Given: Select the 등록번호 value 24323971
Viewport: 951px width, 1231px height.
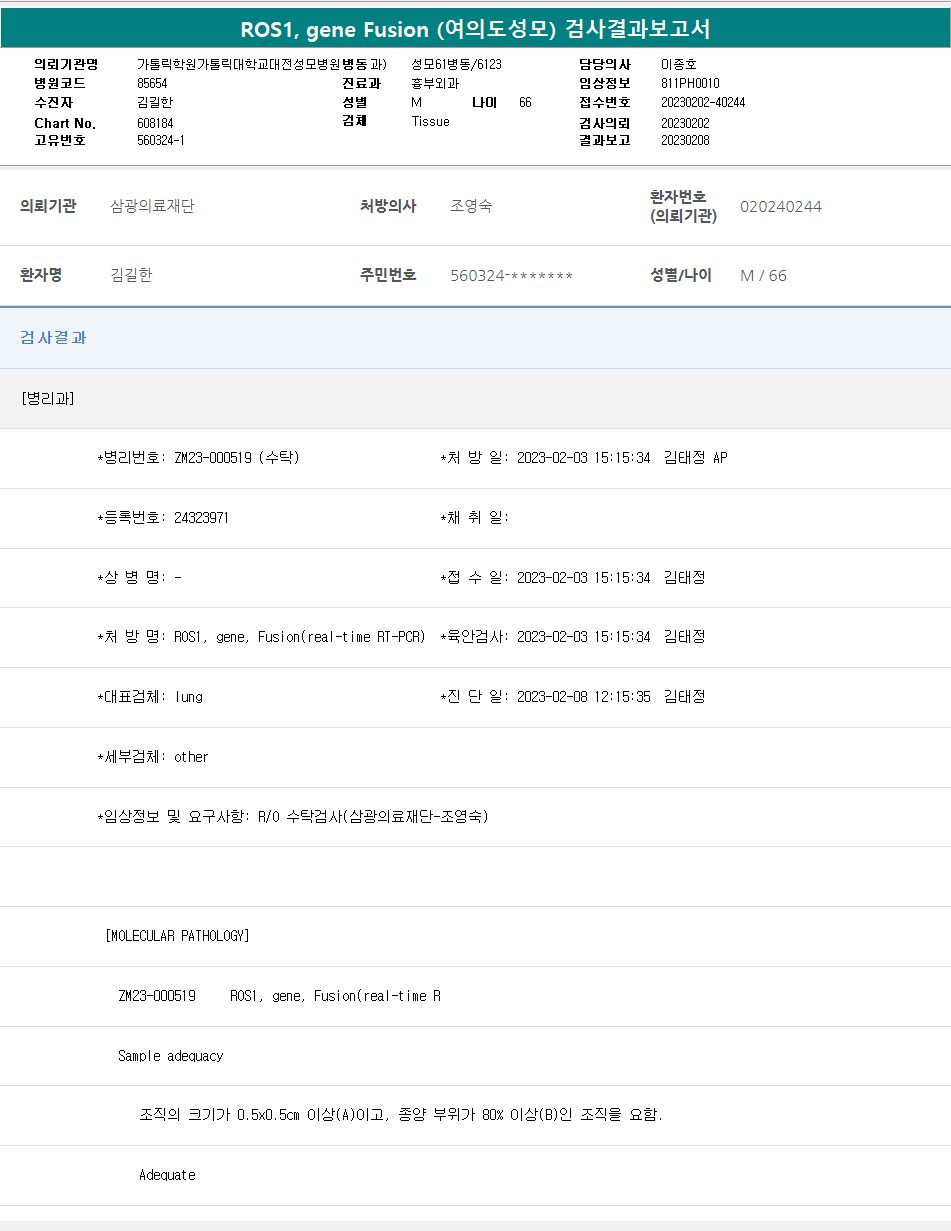Looking at the screenshot, I should (x=201, y=518).
